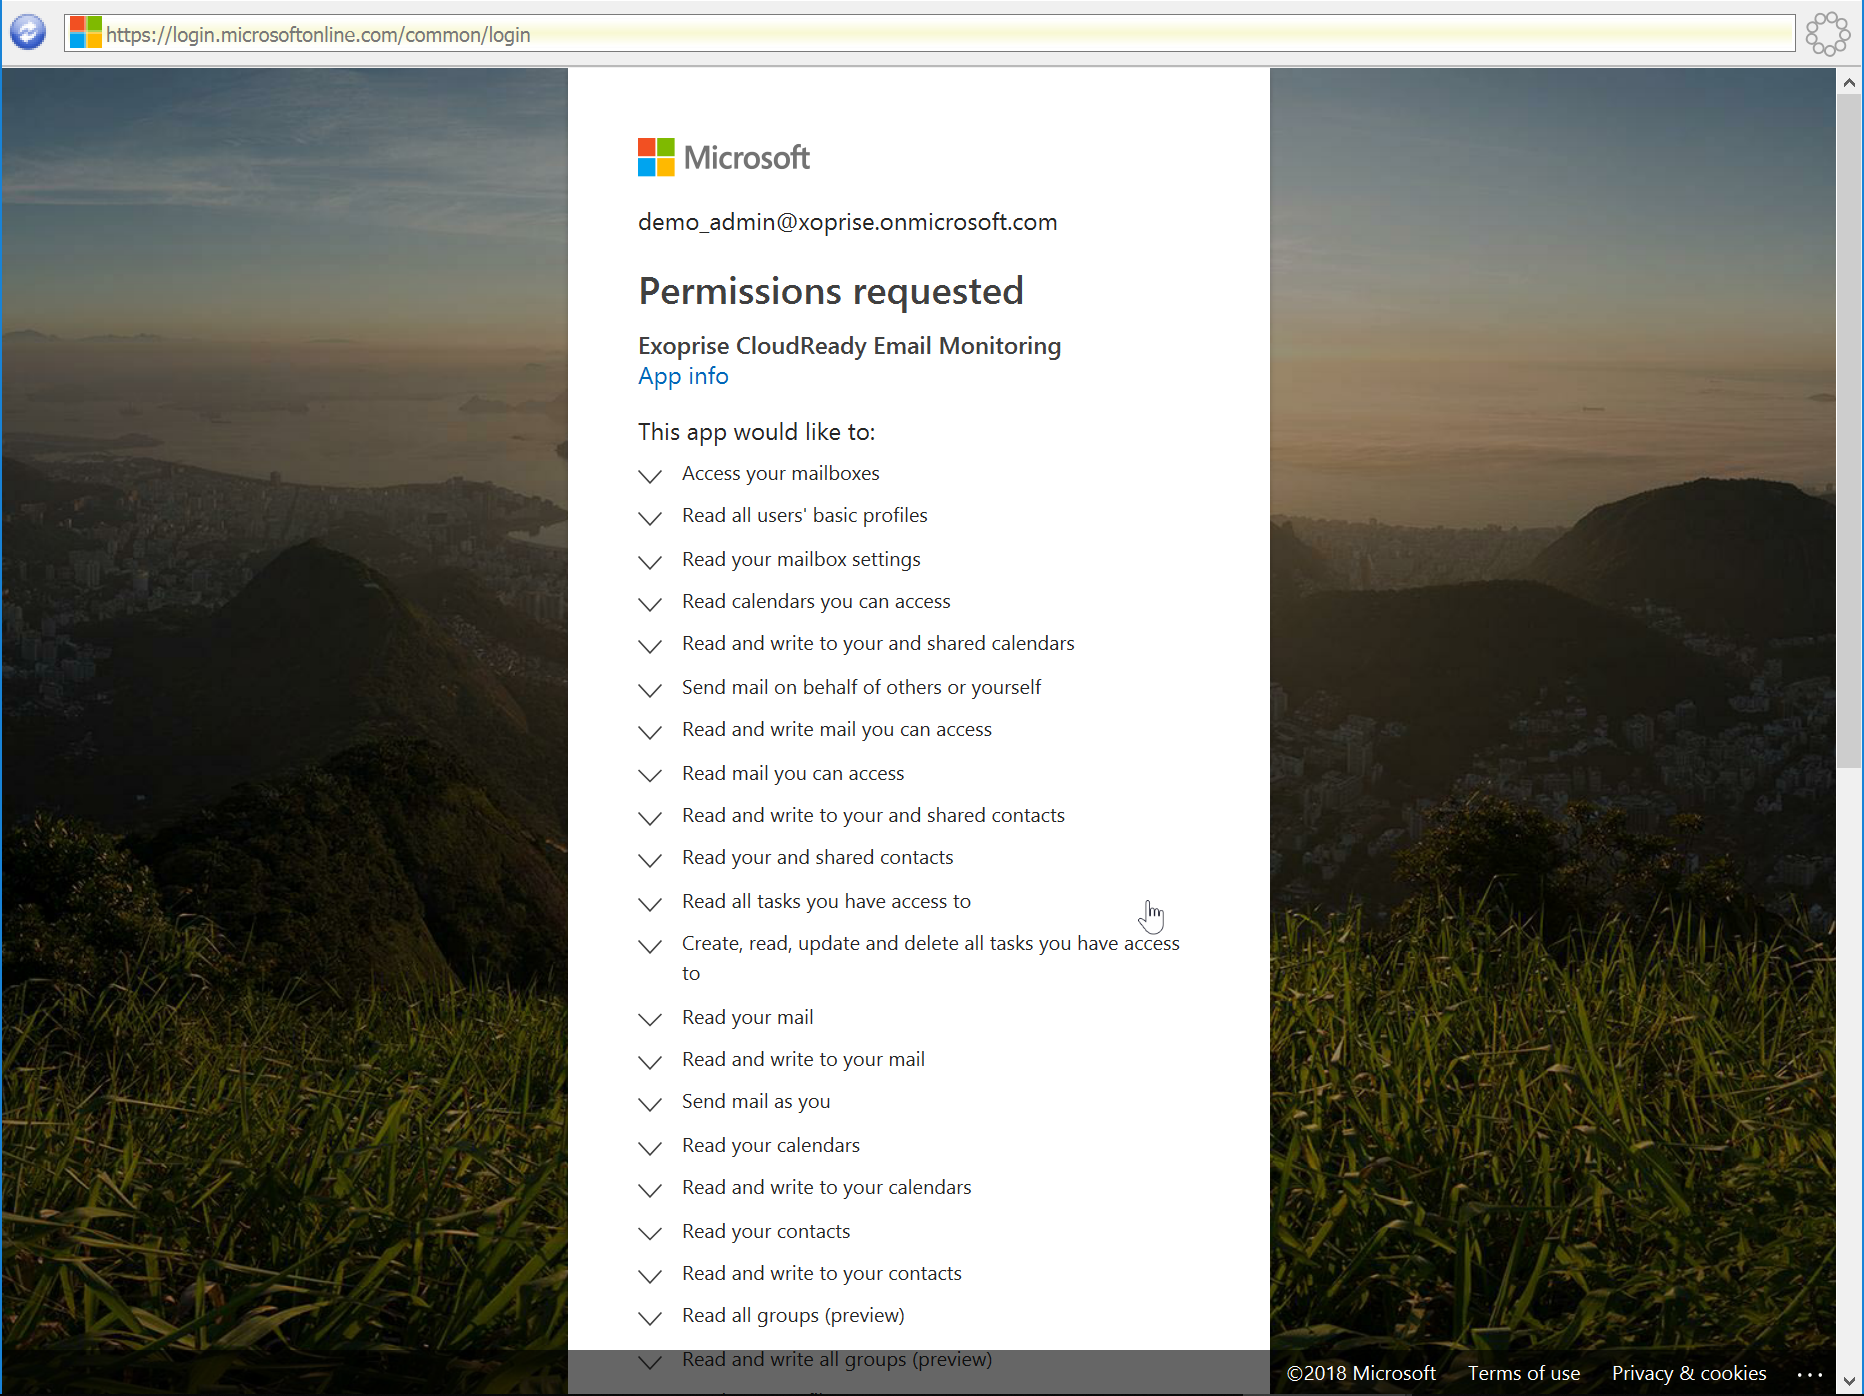1864x1396 pixels.
Task: Click the vertical scrollbar thumb
Action: click(x=1849, y=432)
